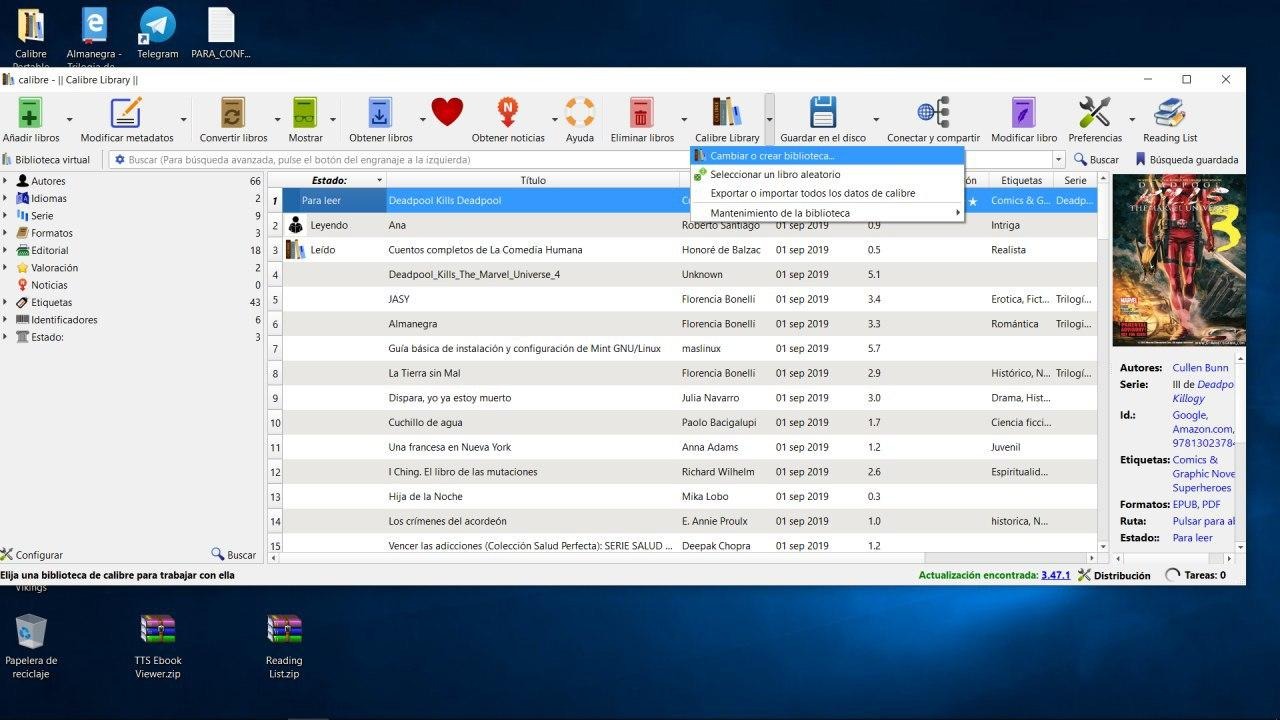The width and height of the screenshot is (1280, 720).
Task: Click the Añadir libros toolbar icon
Action: coord(31,112)
